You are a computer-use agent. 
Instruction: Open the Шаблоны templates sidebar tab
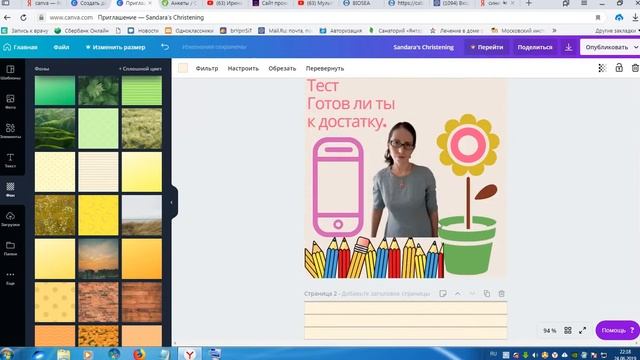(x=11, y=72)
